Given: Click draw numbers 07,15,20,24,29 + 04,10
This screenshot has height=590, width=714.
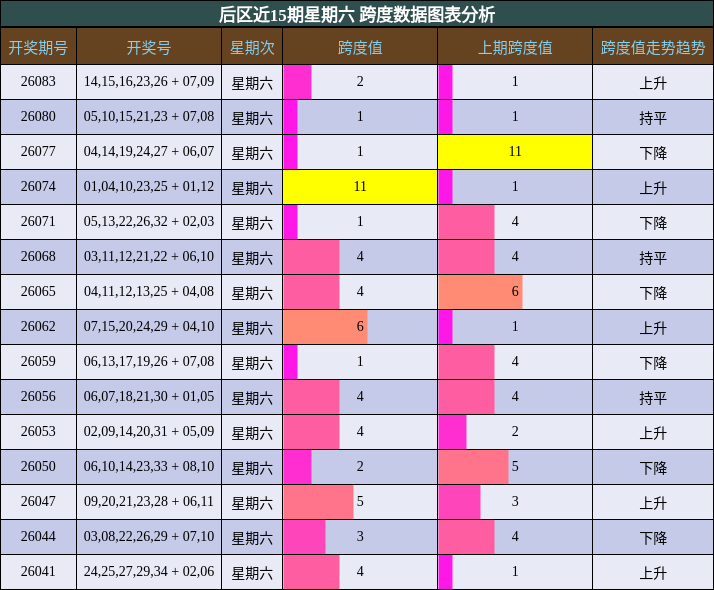Looking at the screenshot, I should pyautogui.click(x=149, y=326).
